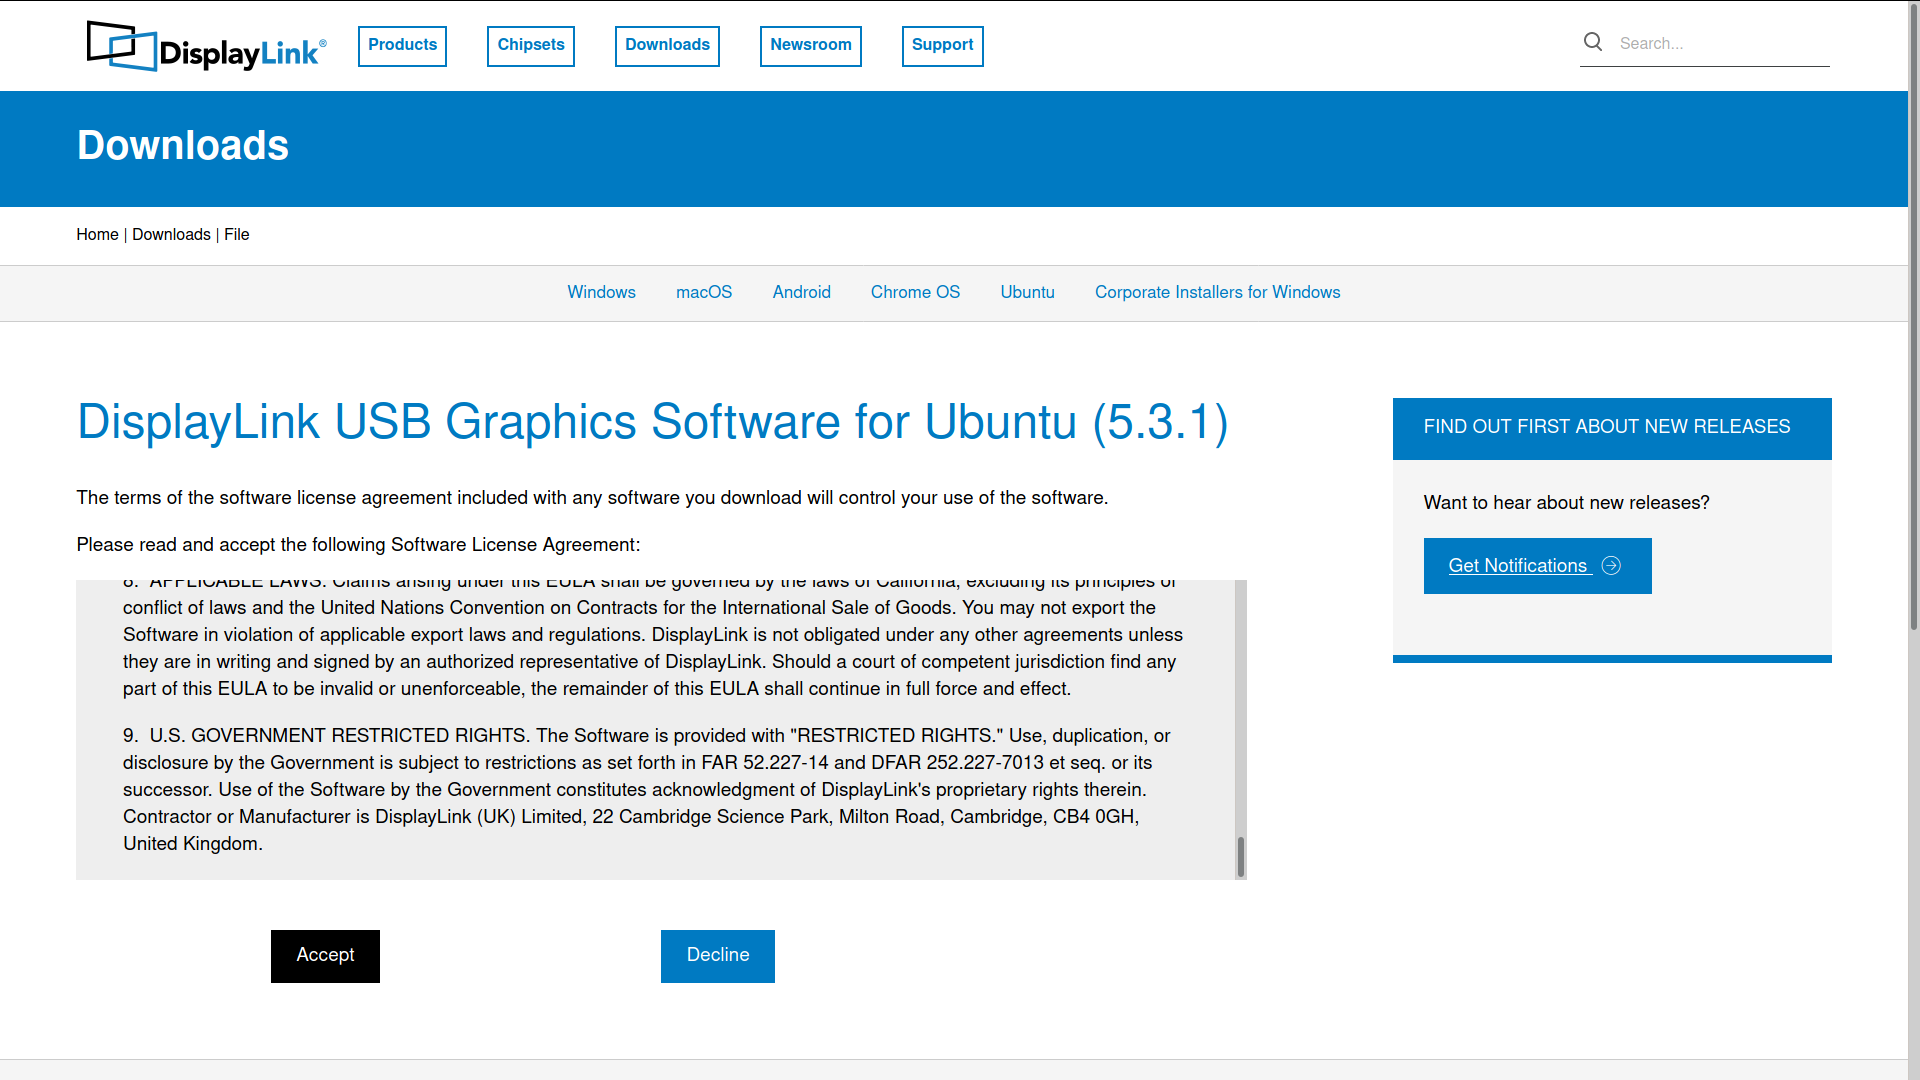Open Corporate Installers for Windows
Image resolution: width=1920 pixels, height=1080 pixels.
pyautogui.click(x=1217, y=293)
